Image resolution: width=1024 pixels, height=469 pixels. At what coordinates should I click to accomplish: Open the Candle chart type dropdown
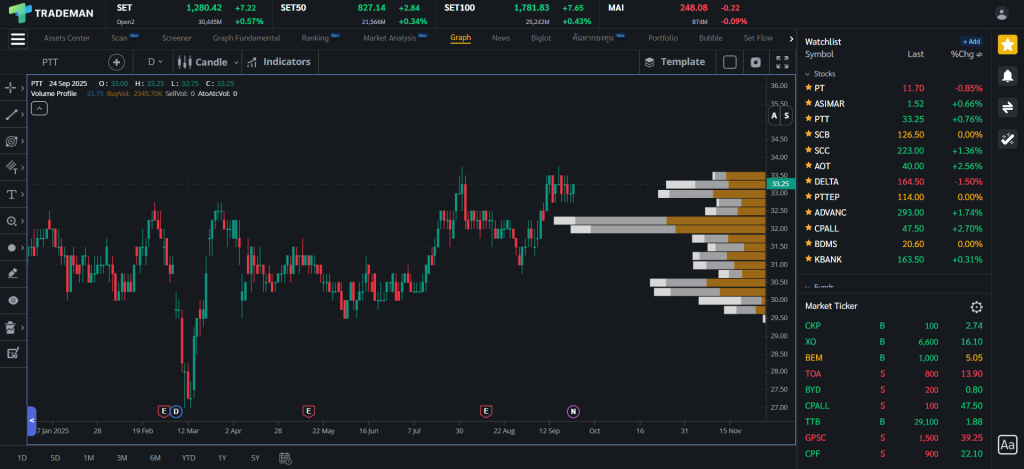[208, 62]
